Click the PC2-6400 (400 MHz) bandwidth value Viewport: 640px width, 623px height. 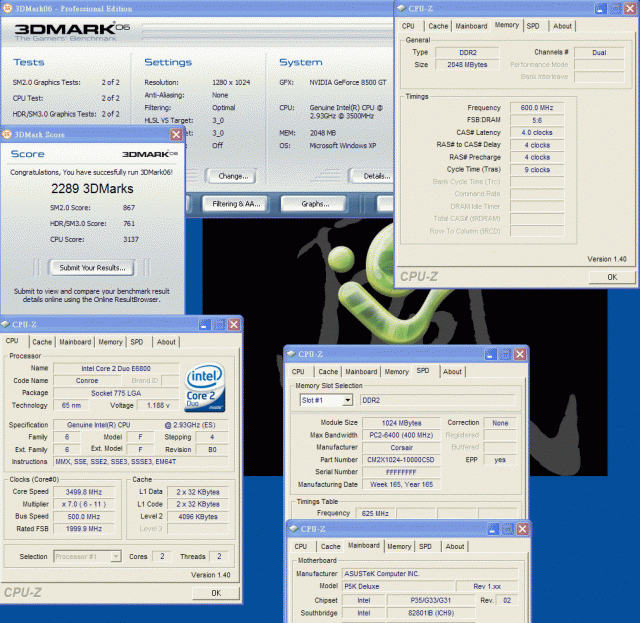point(401,435)
